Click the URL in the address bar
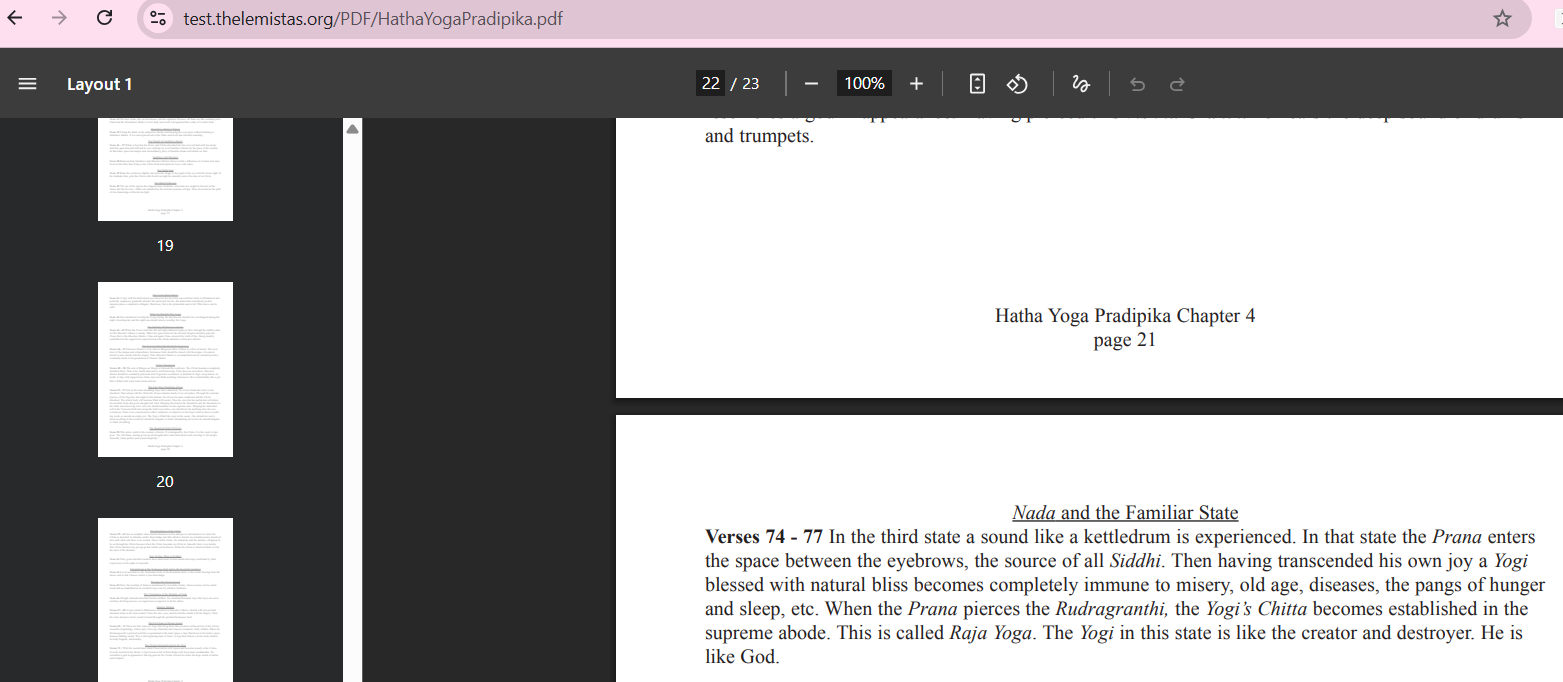Viewport: 1563px width, 682px height. (372, 19)
